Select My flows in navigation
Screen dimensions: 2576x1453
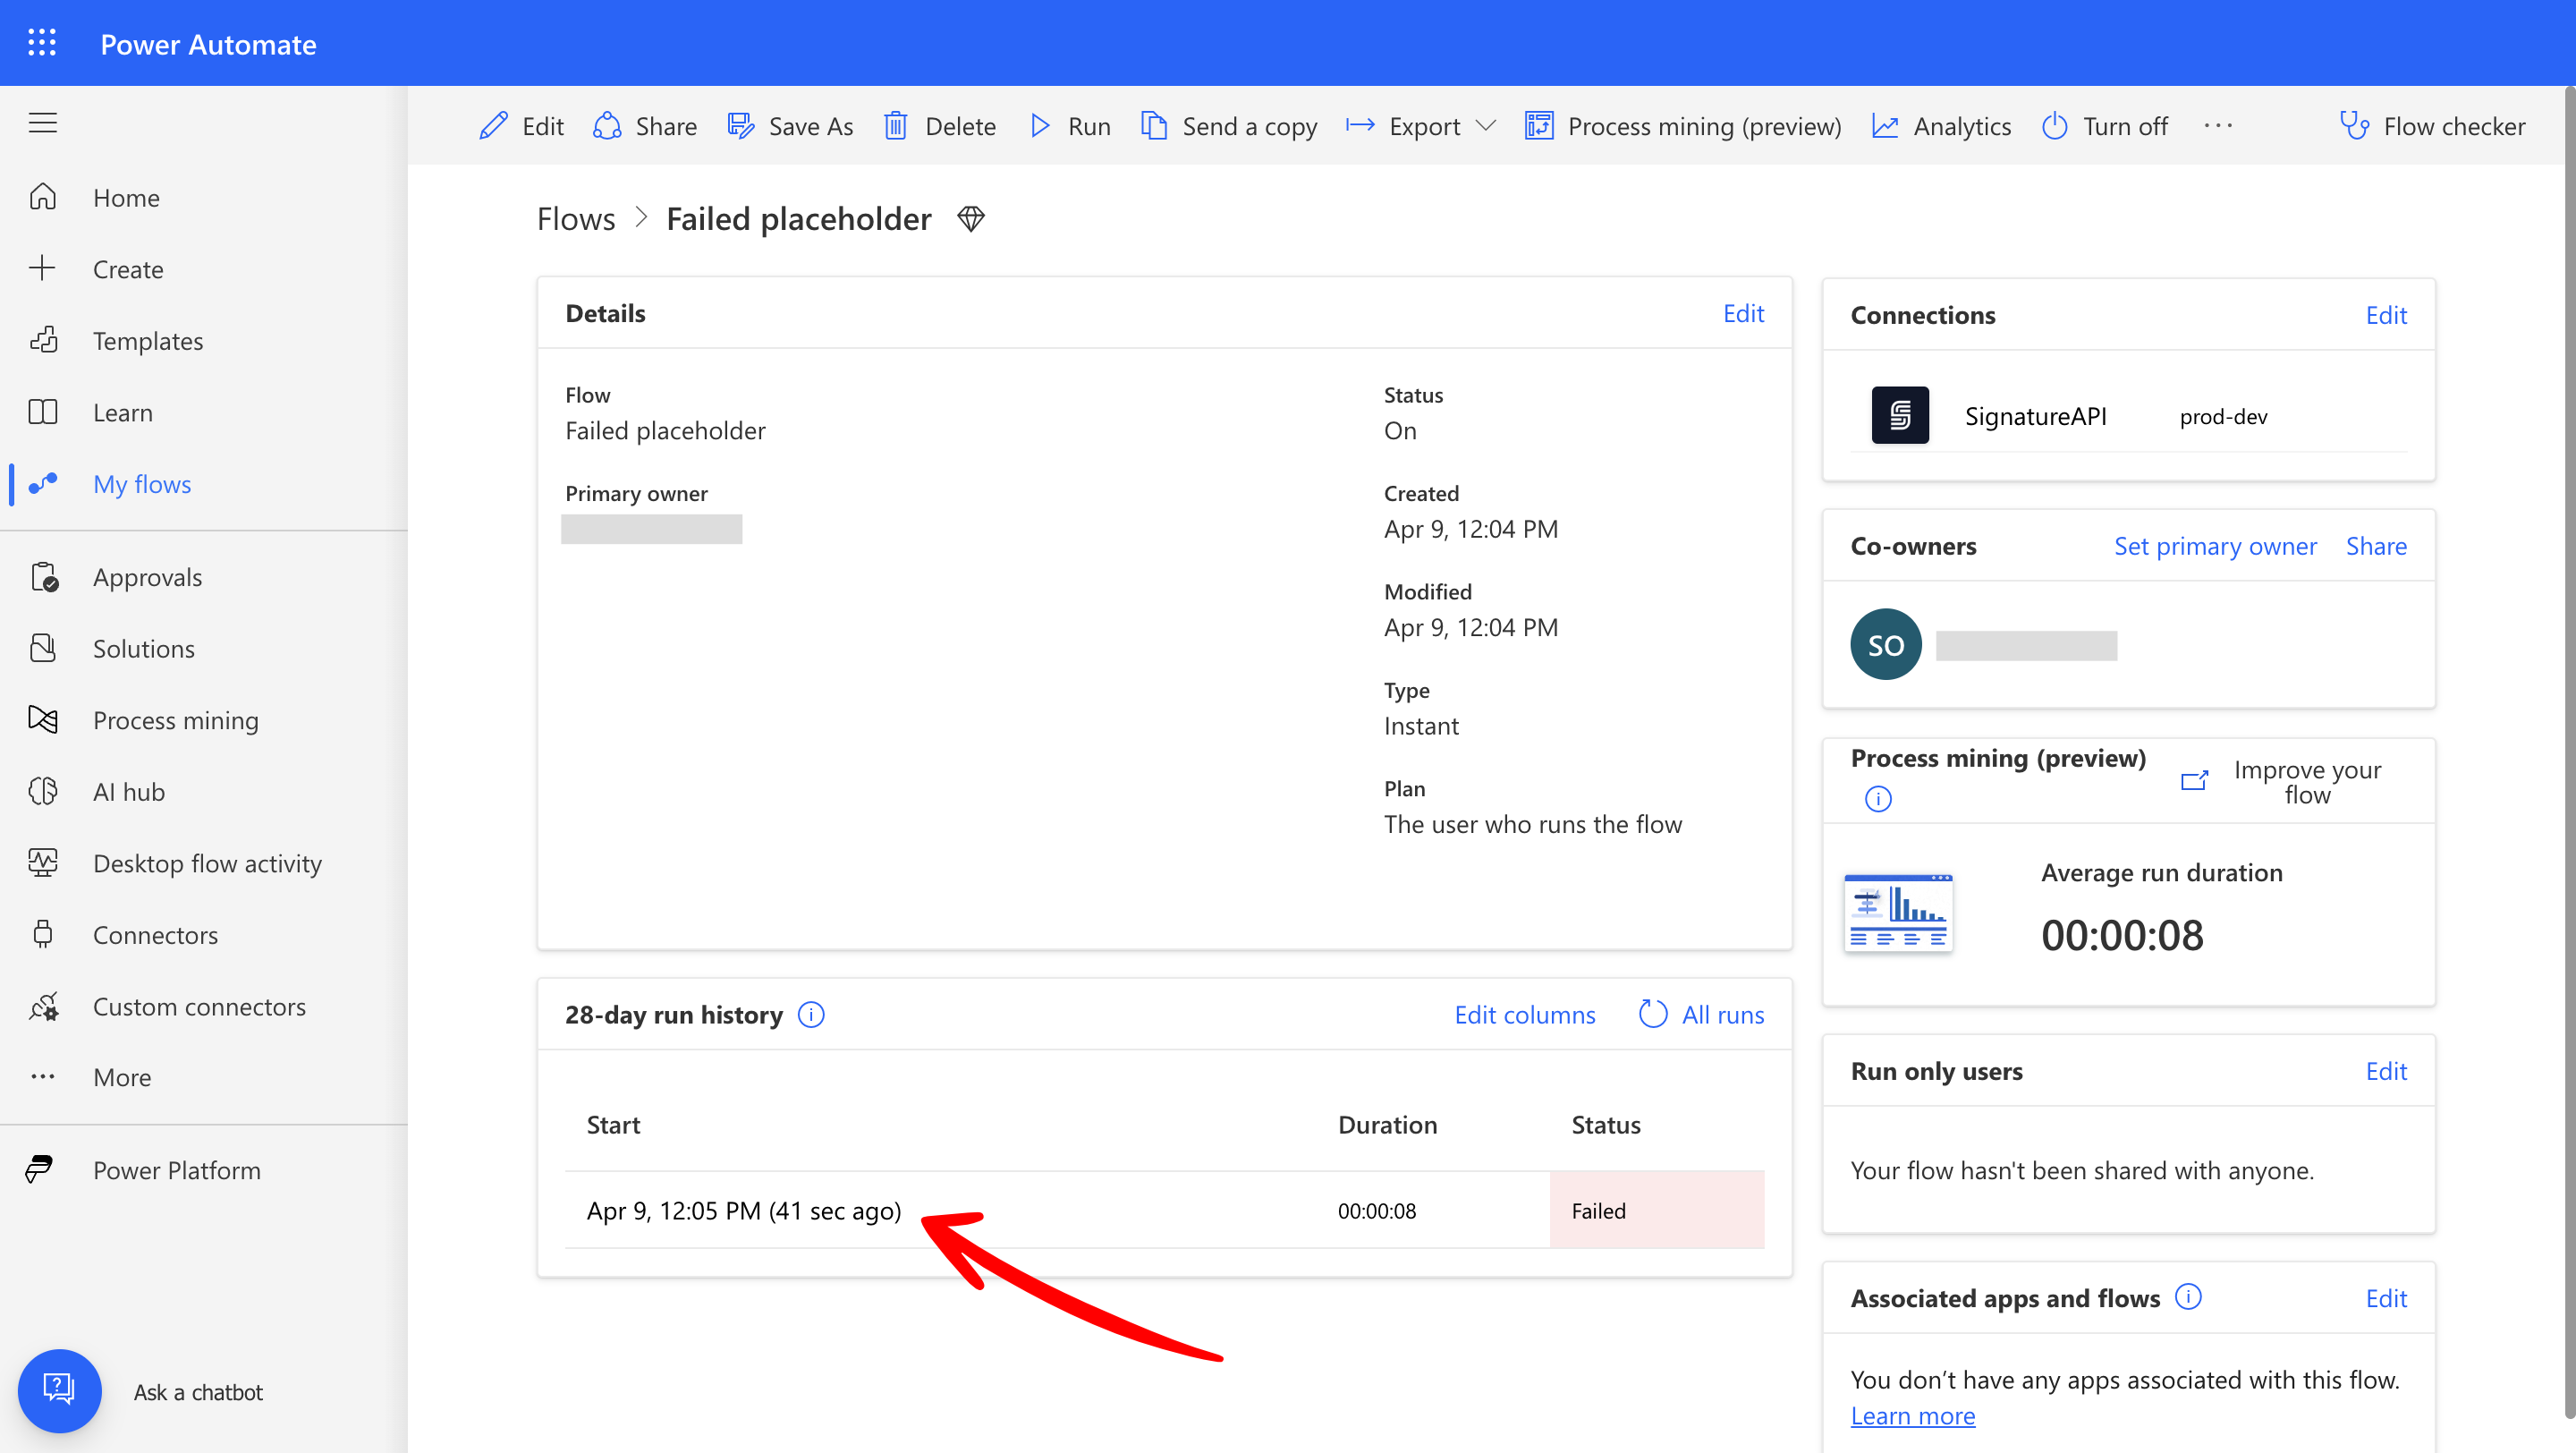pos(142,484)
